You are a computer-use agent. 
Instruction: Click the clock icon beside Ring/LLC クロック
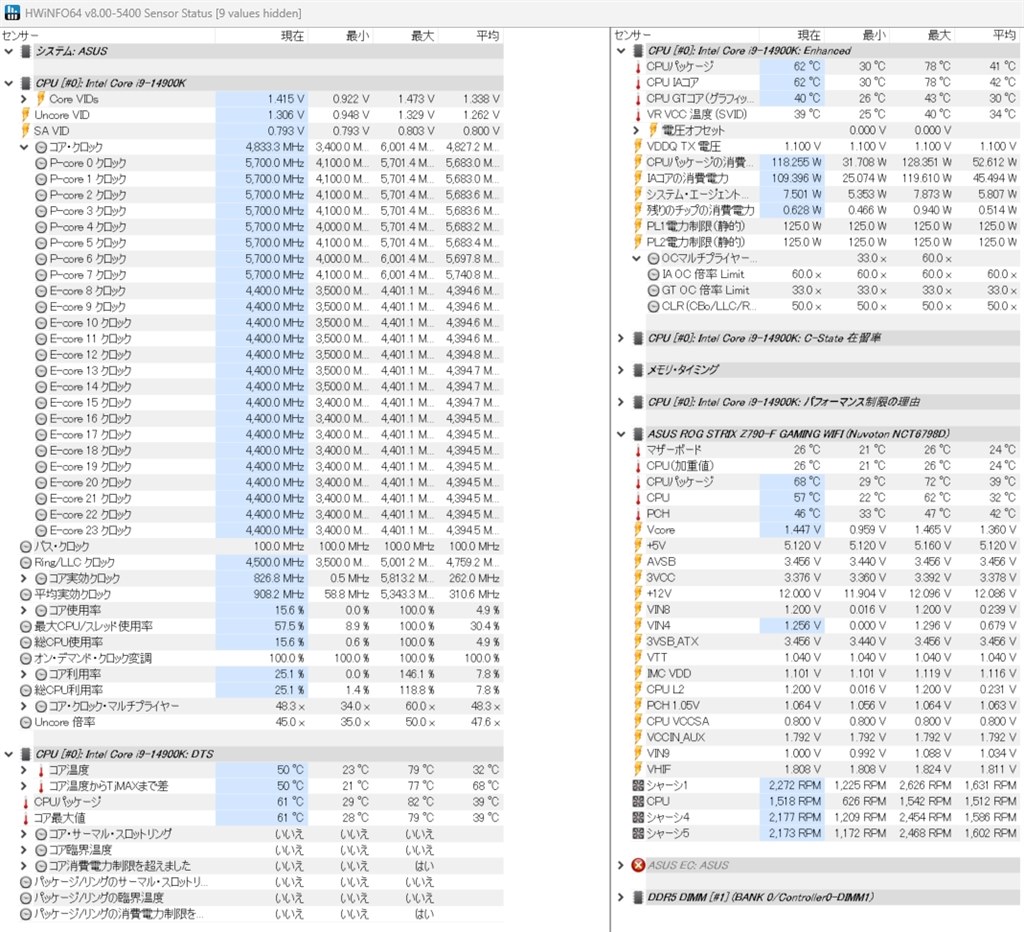pyautogui.click(x=26, y=562)
